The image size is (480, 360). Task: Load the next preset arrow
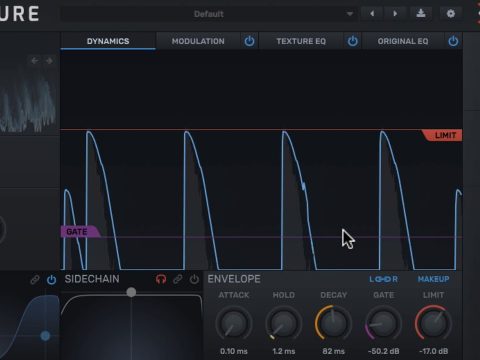pos(395,14)
